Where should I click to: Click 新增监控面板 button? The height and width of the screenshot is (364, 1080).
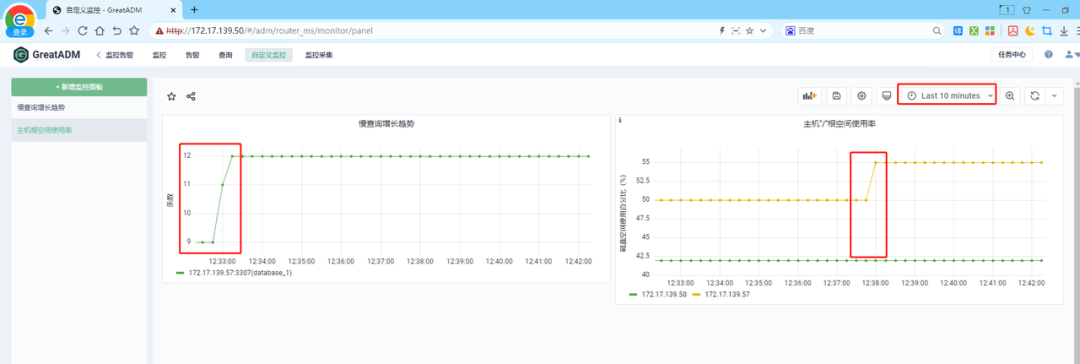[79, 87]
